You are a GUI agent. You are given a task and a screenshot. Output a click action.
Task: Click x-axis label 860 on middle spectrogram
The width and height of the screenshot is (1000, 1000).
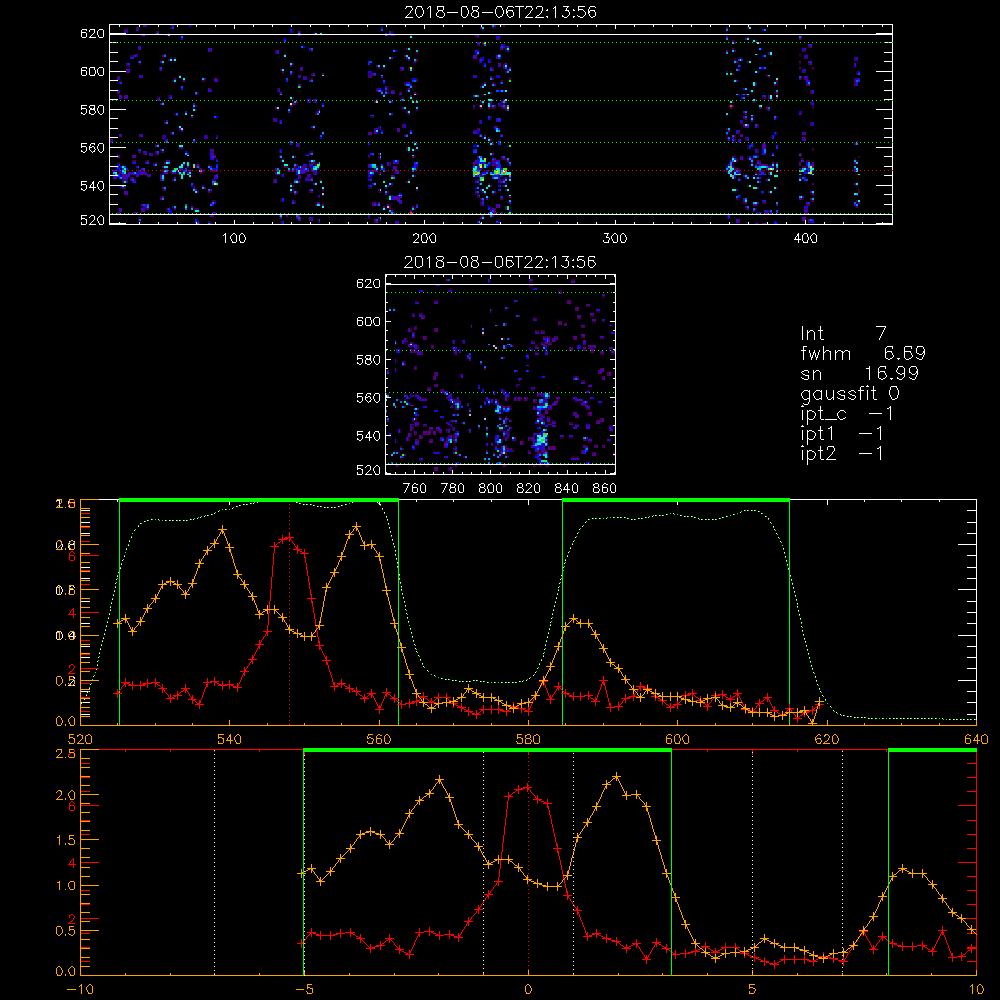605,489
